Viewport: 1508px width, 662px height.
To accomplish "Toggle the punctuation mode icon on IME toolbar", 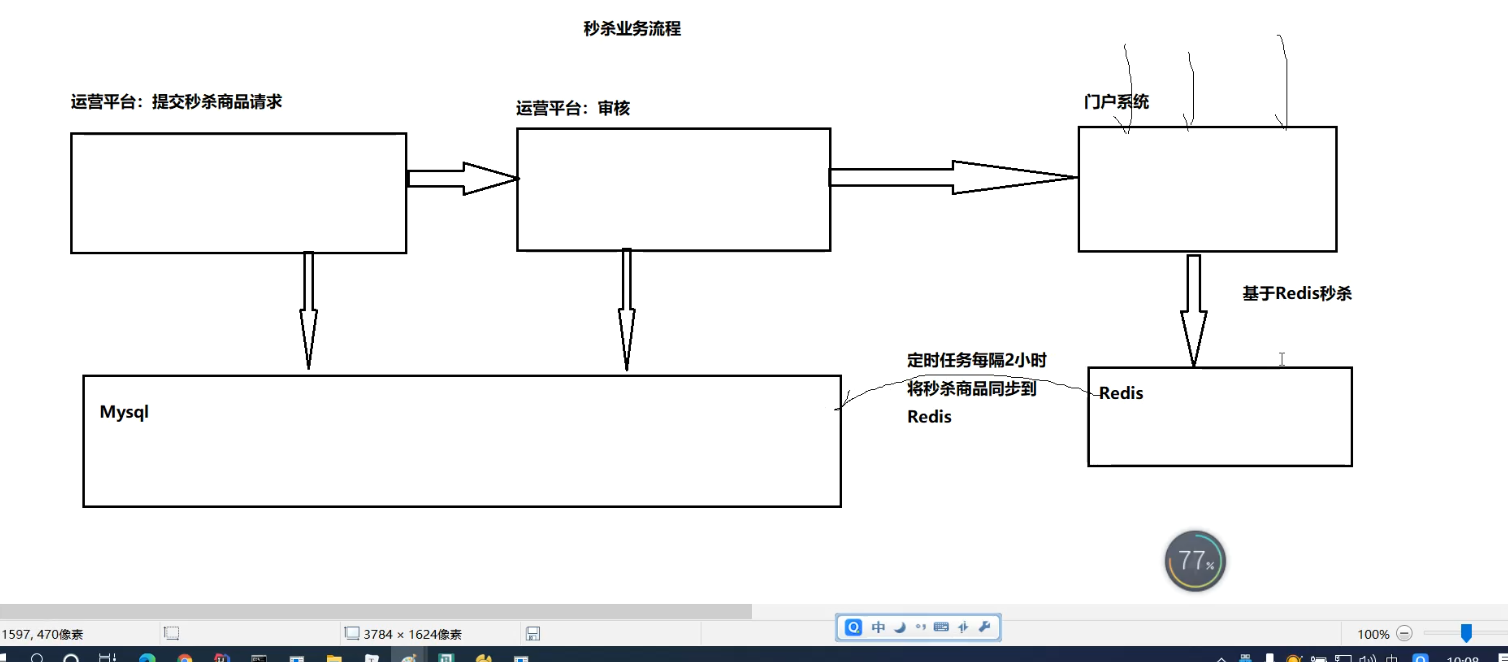I will tap(920, 627).
